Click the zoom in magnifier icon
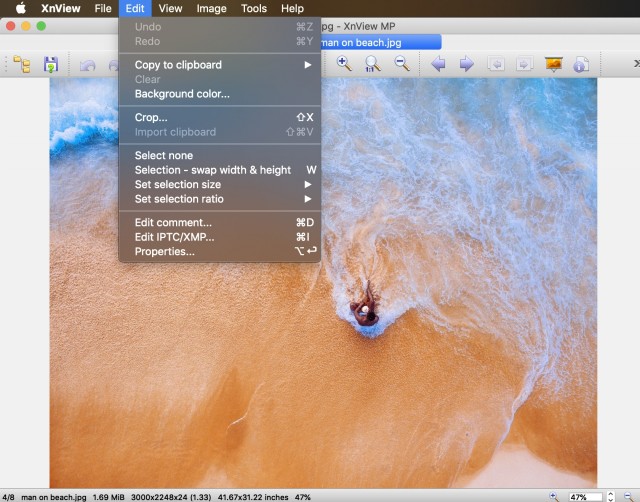Screen dimensions: 640x502 coord(344,64)
